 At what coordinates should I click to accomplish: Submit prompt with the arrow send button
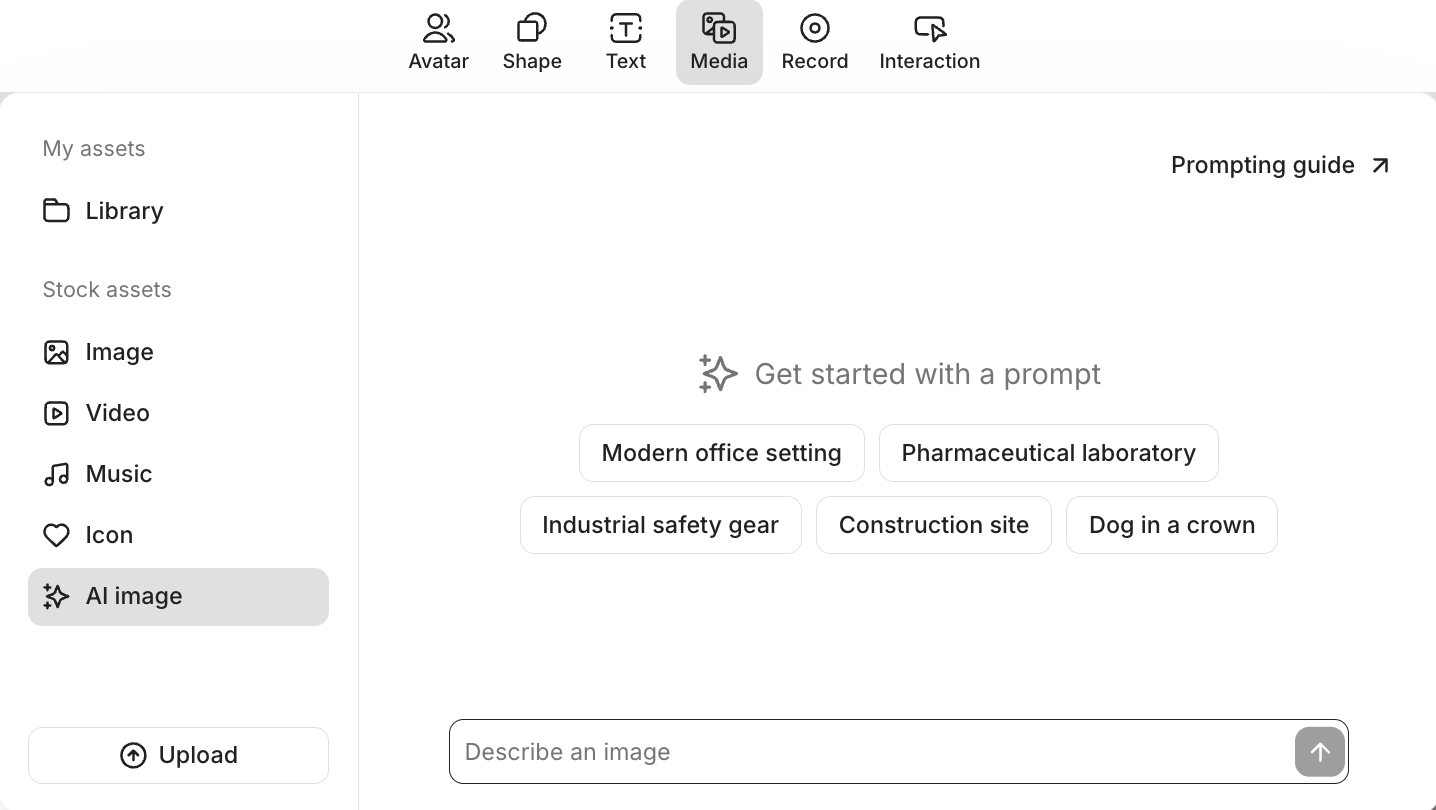[1320, 752]
